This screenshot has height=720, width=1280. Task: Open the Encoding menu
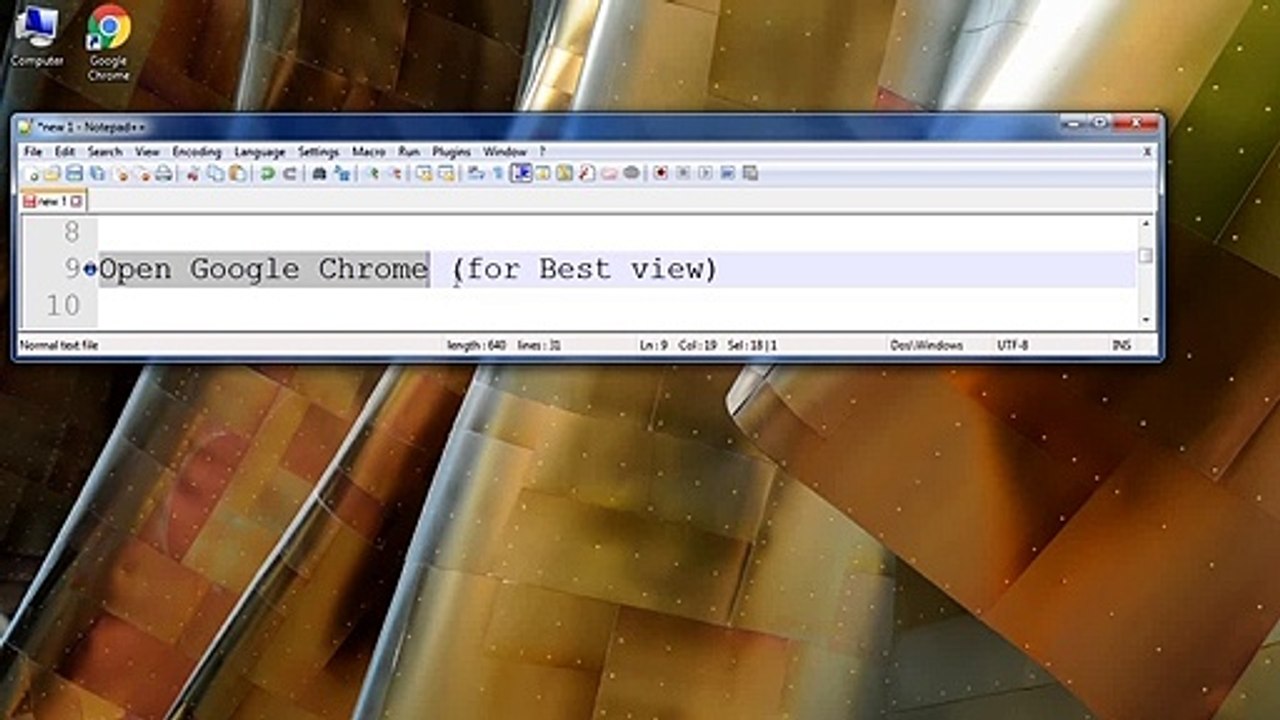[x=196, y=152]
